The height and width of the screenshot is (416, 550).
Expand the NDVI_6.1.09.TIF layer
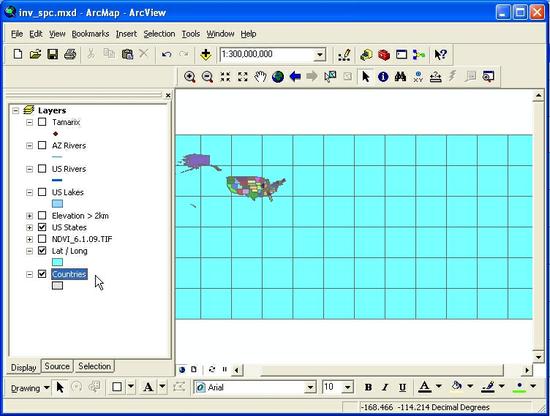click(x=29, y=239)
